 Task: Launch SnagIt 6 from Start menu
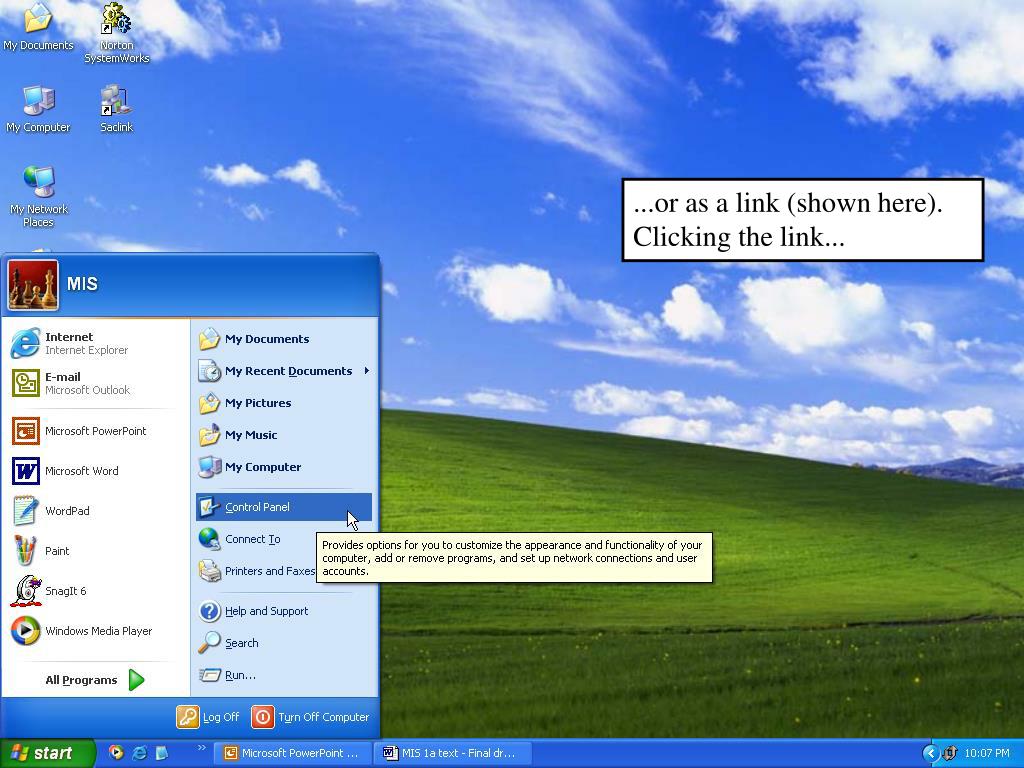click(95, 590)
